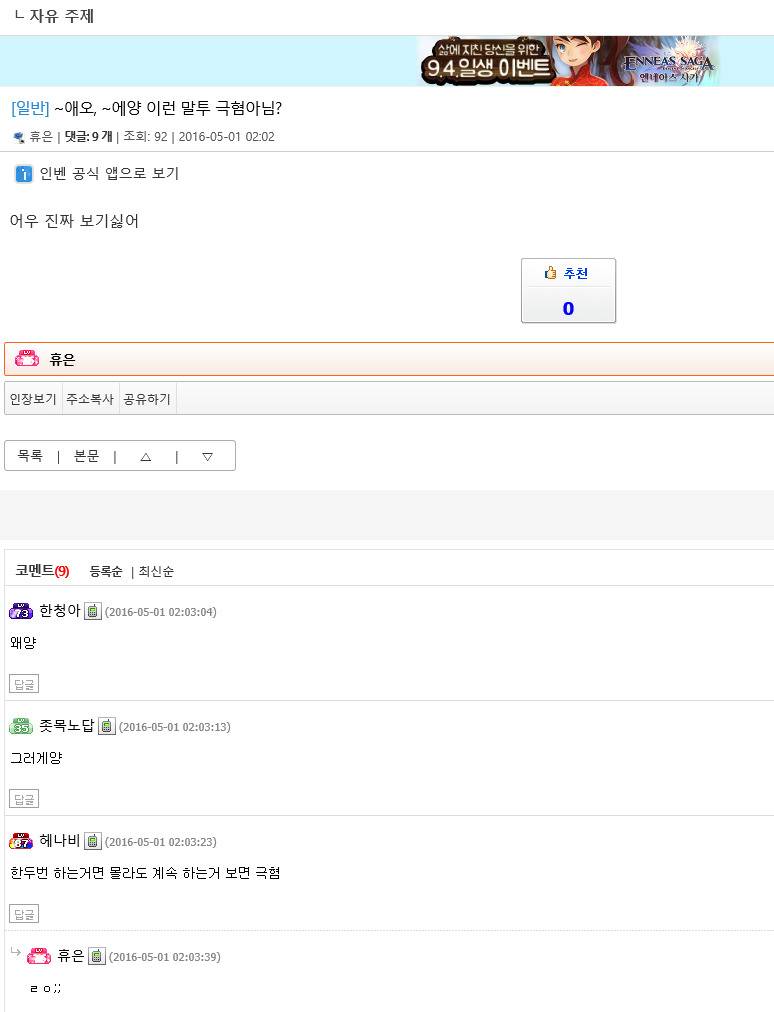Viewport: 774px width, 1012px height.
Task: Switch comment sorting to 최신순
Action: point(156,571)
